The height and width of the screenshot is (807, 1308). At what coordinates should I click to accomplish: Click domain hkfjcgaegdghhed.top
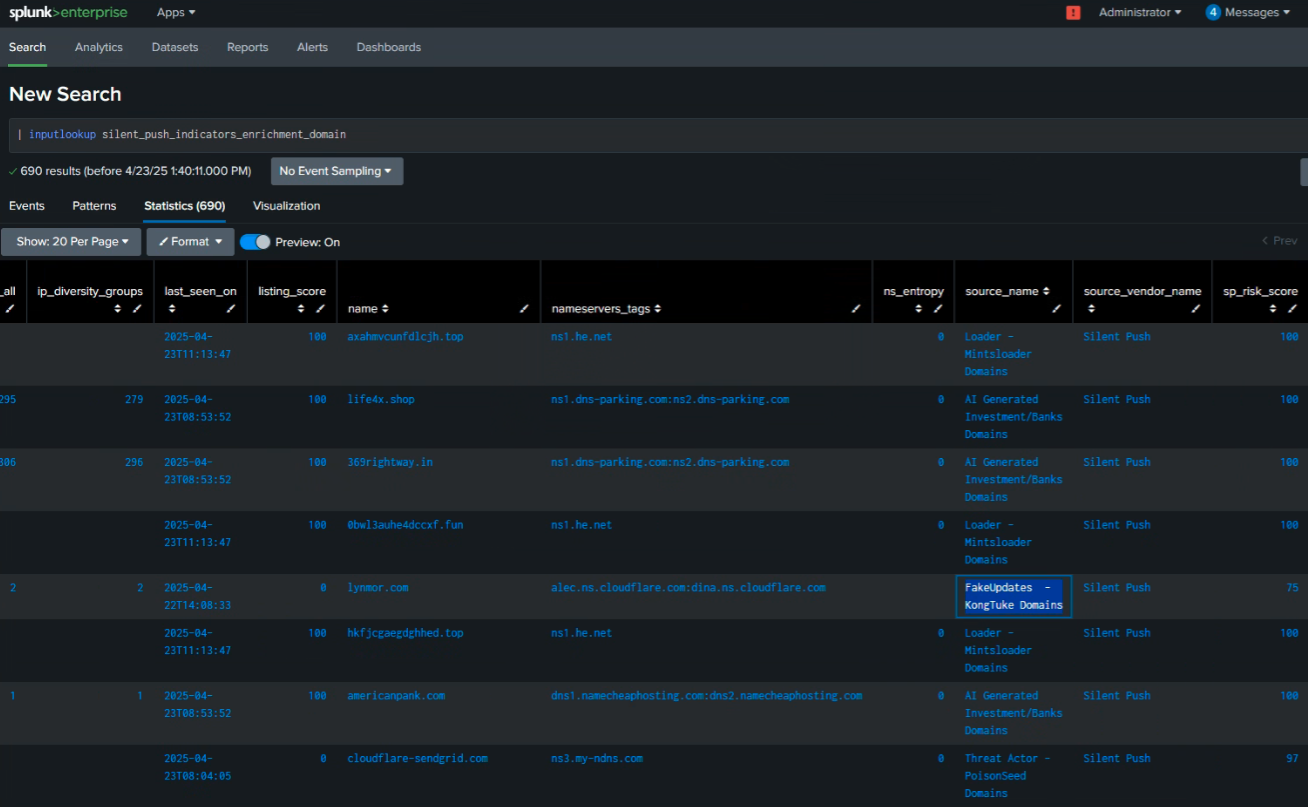point(405,633)
